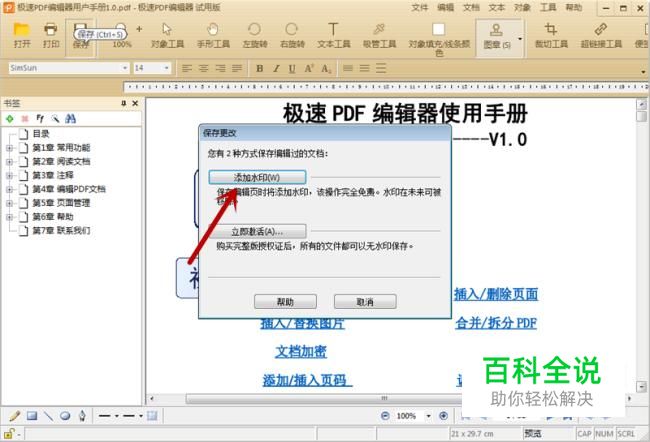Click 立即激活(A)... button
The width and height of the screenshot is (650, 442).
(257, 231)
